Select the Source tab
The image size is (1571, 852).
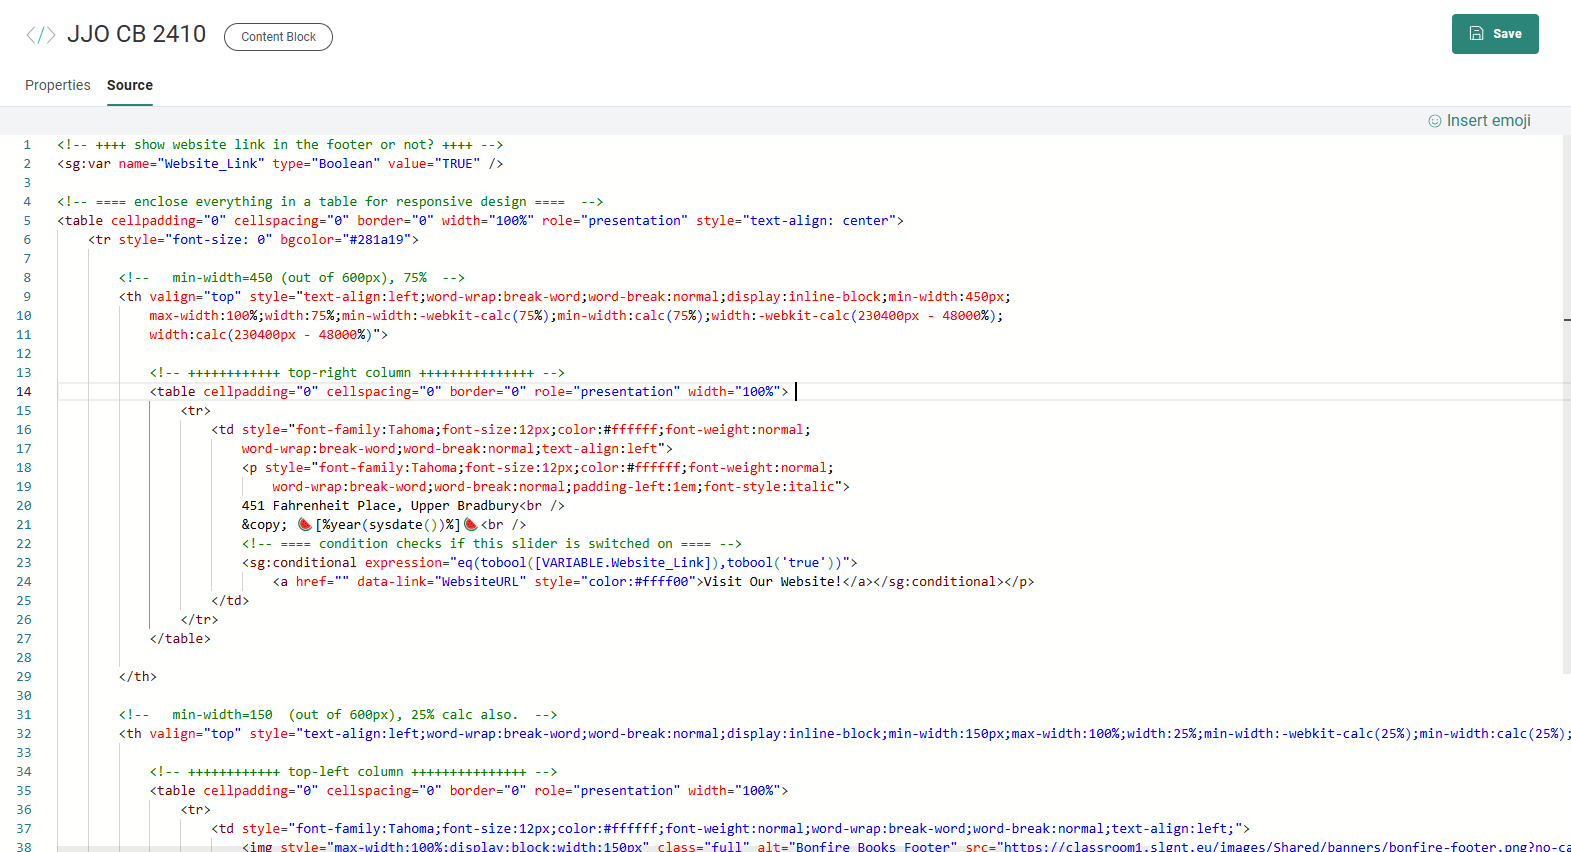tap(130, 85)
